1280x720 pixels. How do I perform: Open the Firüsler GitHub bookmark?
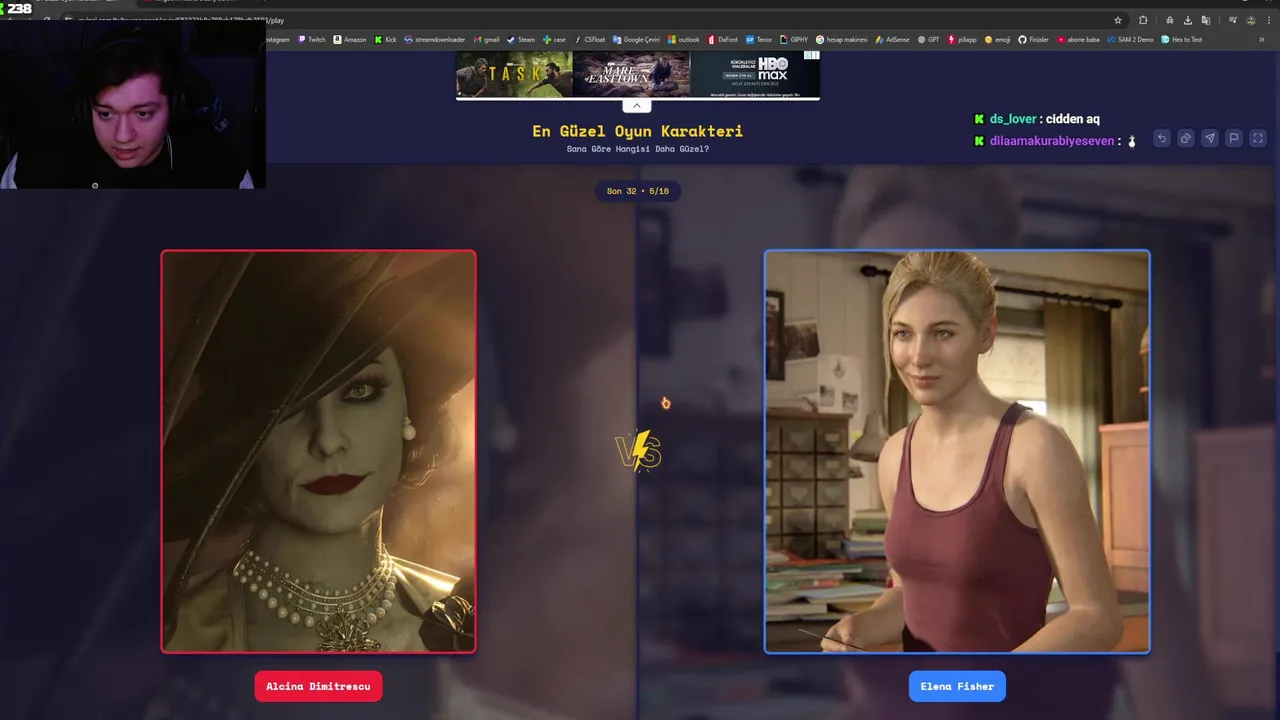pyautogui.click(x=1033, y=40)
